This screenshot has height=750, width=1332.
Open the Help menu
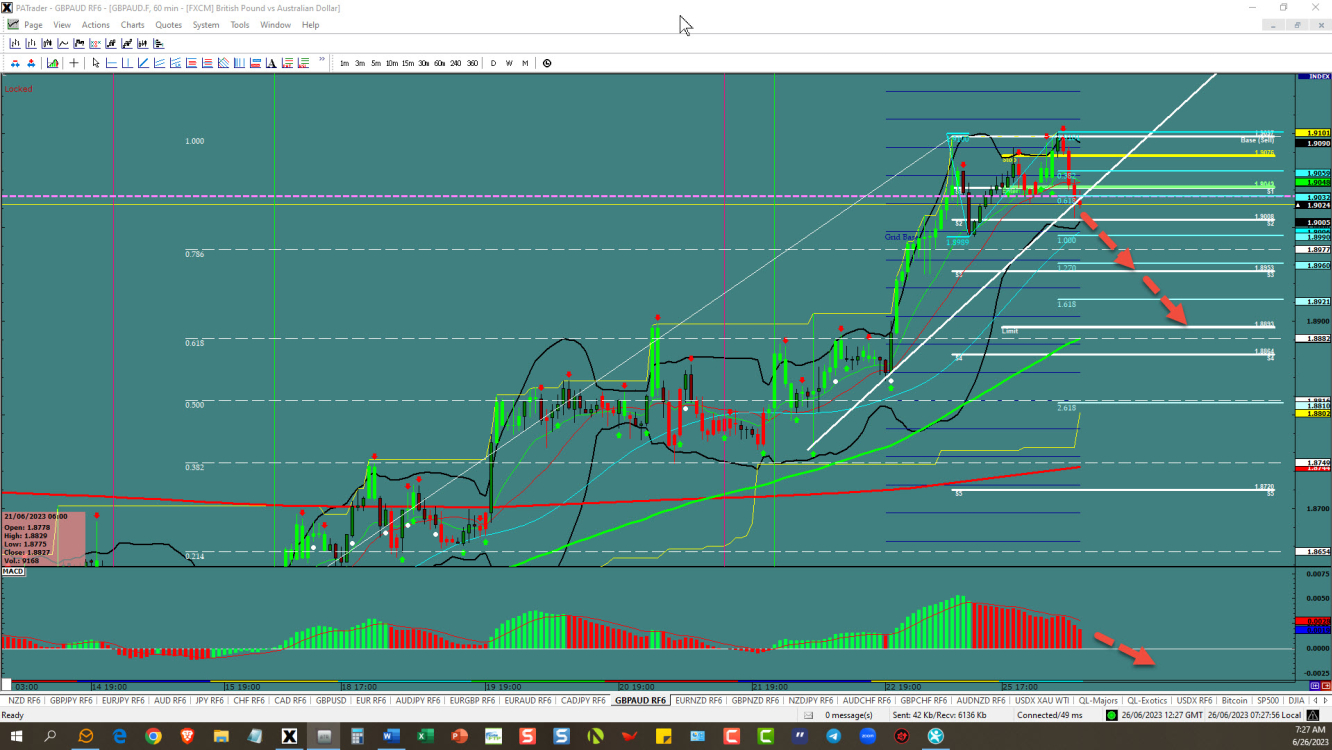coord(311,24)
